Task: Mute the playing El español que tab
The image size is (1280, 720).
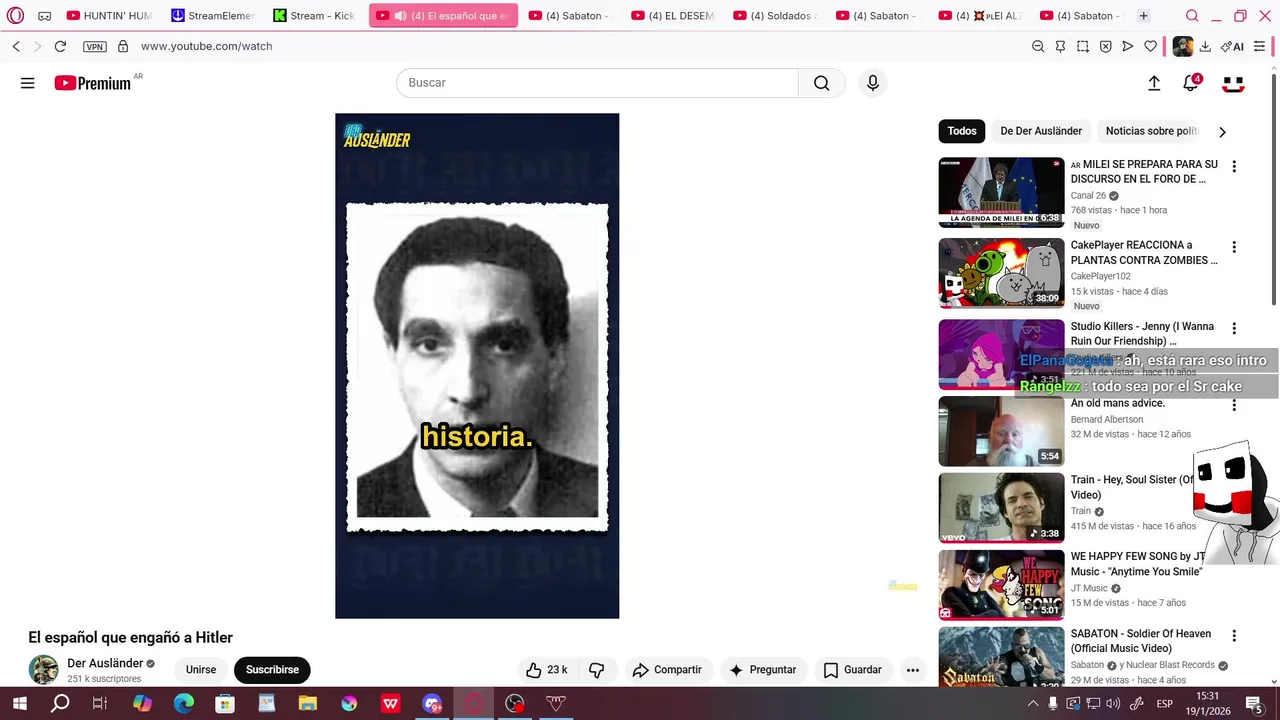Action: [x=400, y=16]
